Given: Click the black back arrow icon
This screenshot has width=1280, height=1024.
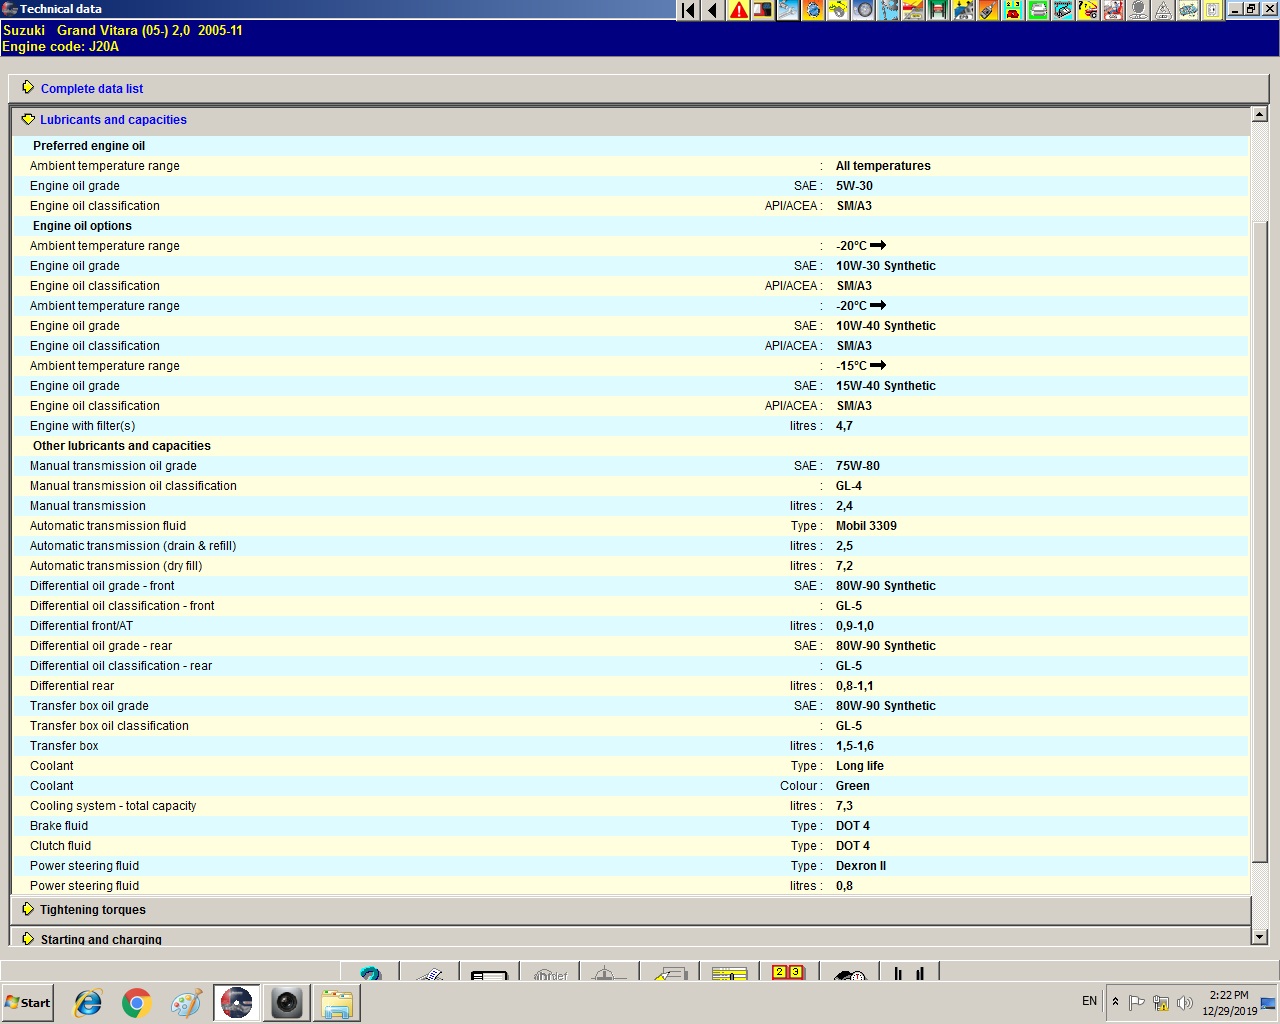Looking at the screenshot, I should click(713, 10).
